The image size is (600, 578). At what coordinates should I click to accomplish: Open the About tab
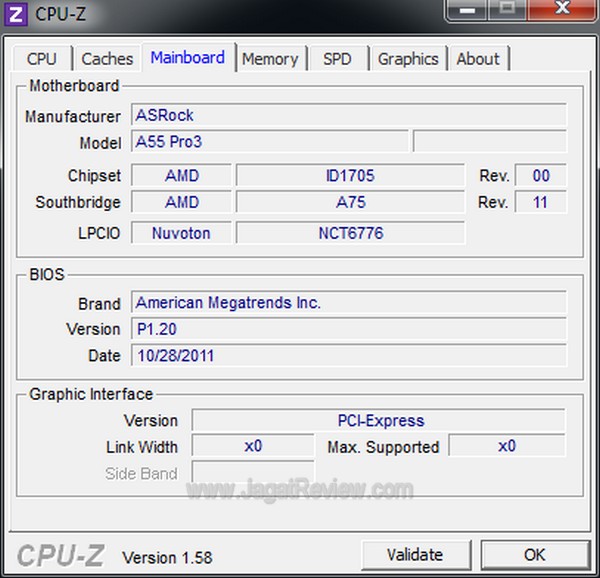point(478,59)
